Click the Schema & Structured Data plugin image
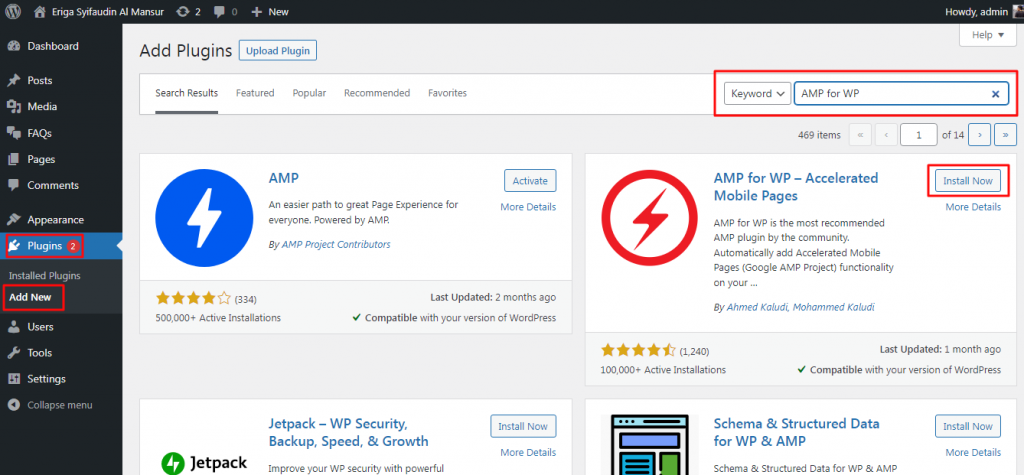 pyautogui.click(x=650, y=445)
